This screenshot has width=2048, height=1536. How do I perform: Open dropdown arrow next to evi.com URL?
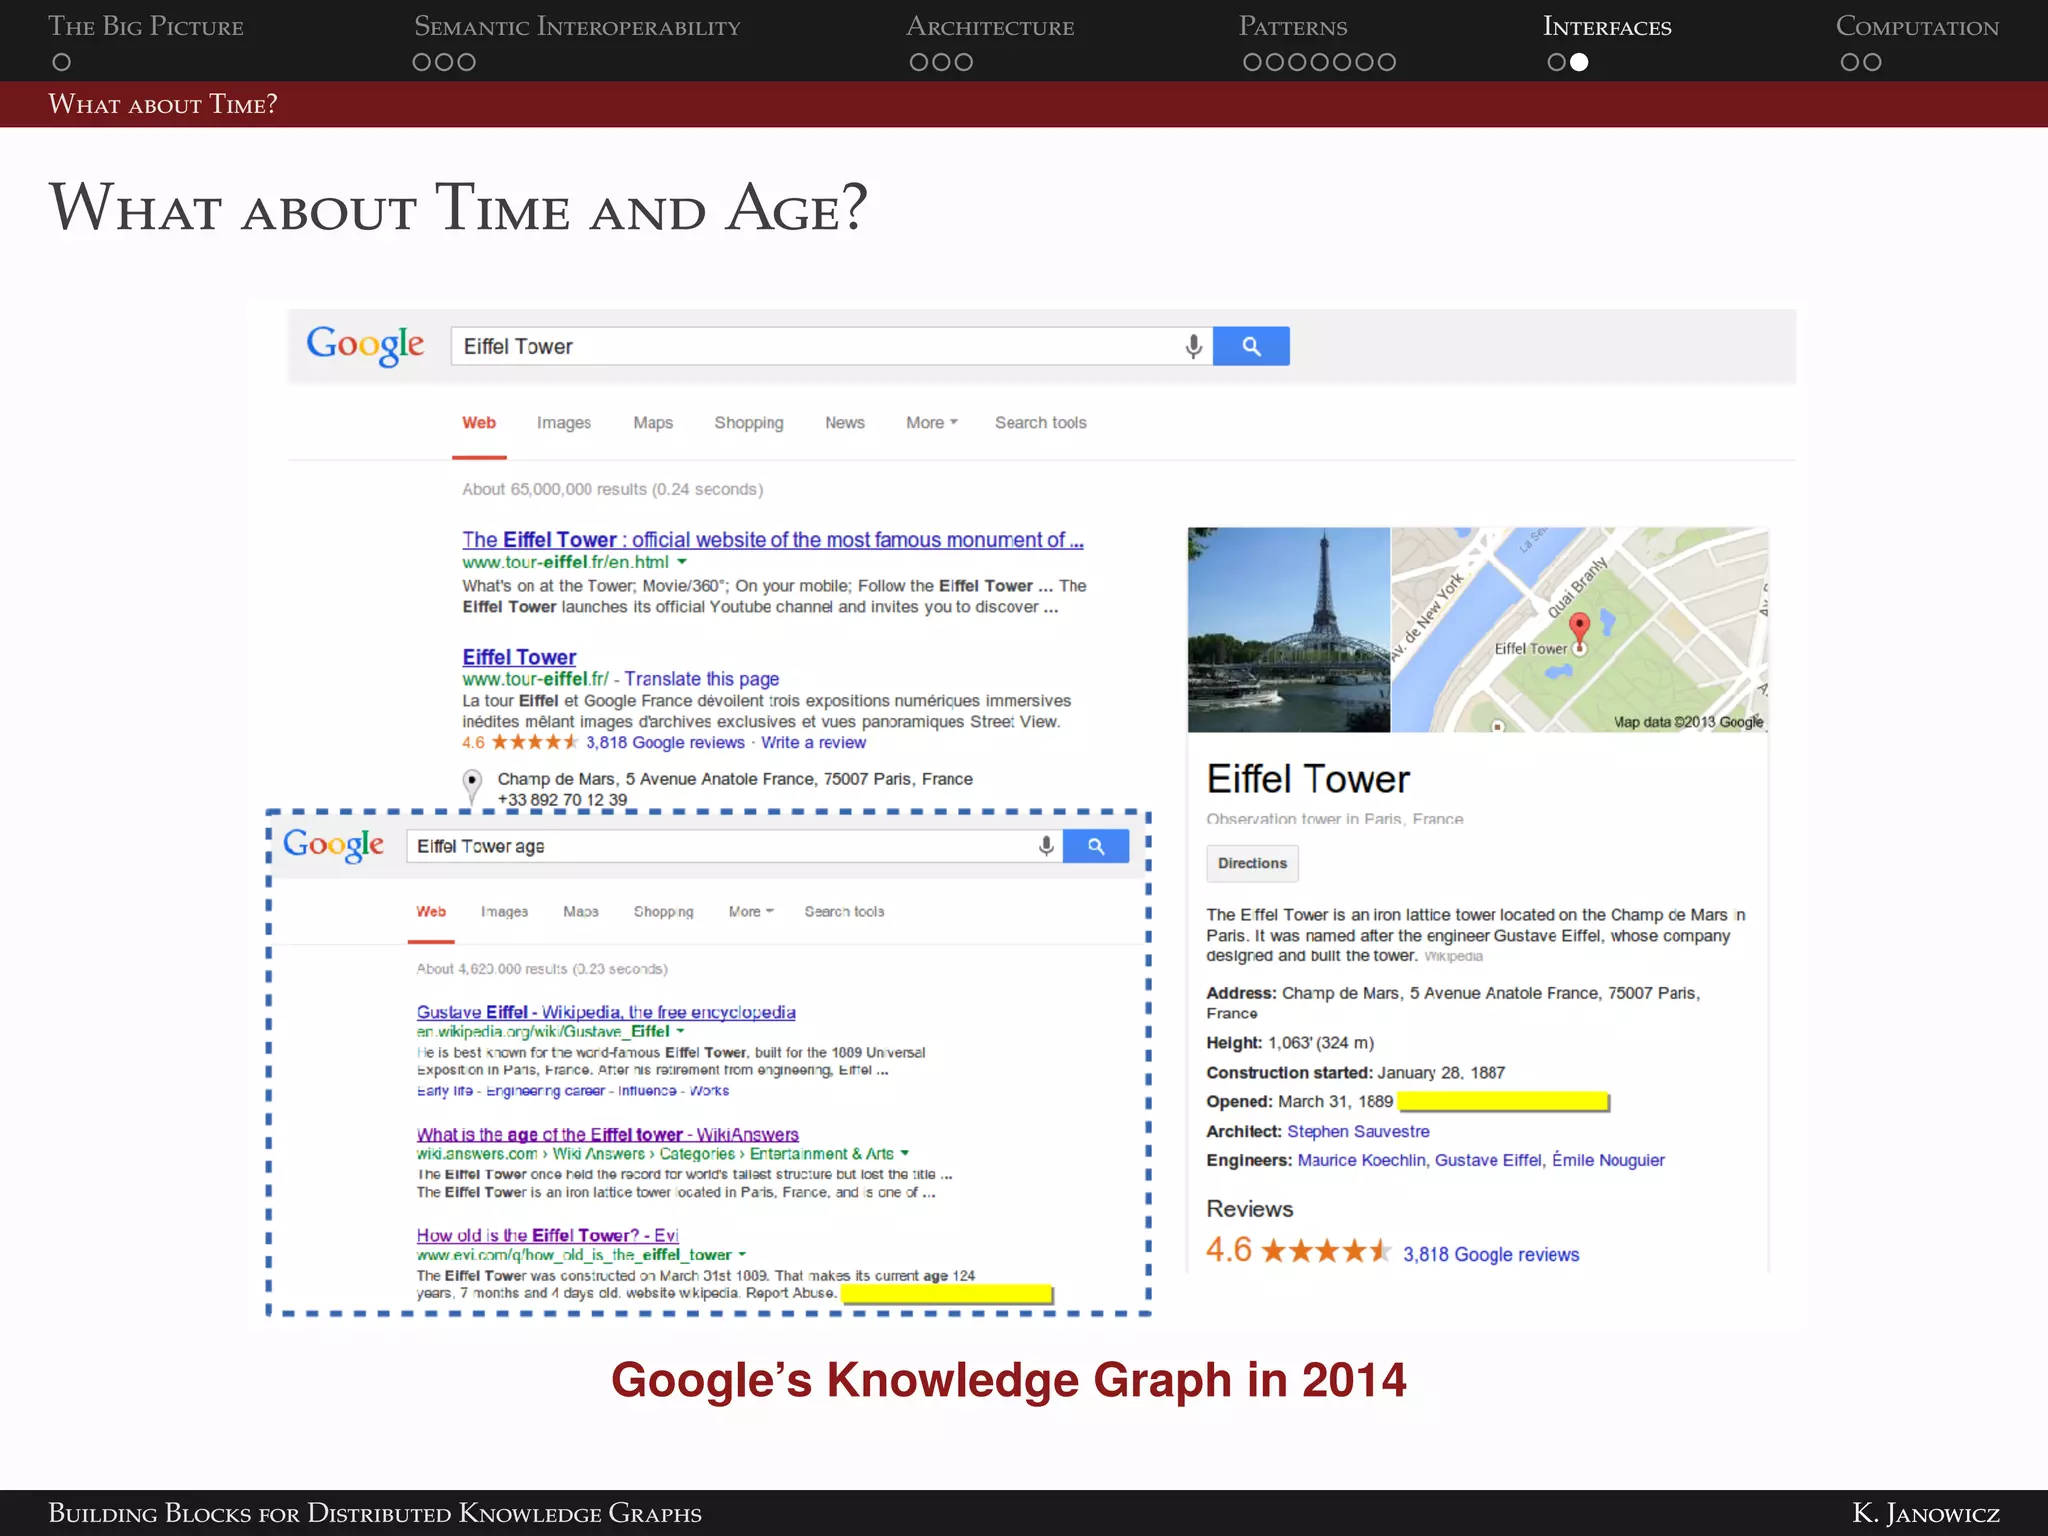click(x=742, y=1254)
